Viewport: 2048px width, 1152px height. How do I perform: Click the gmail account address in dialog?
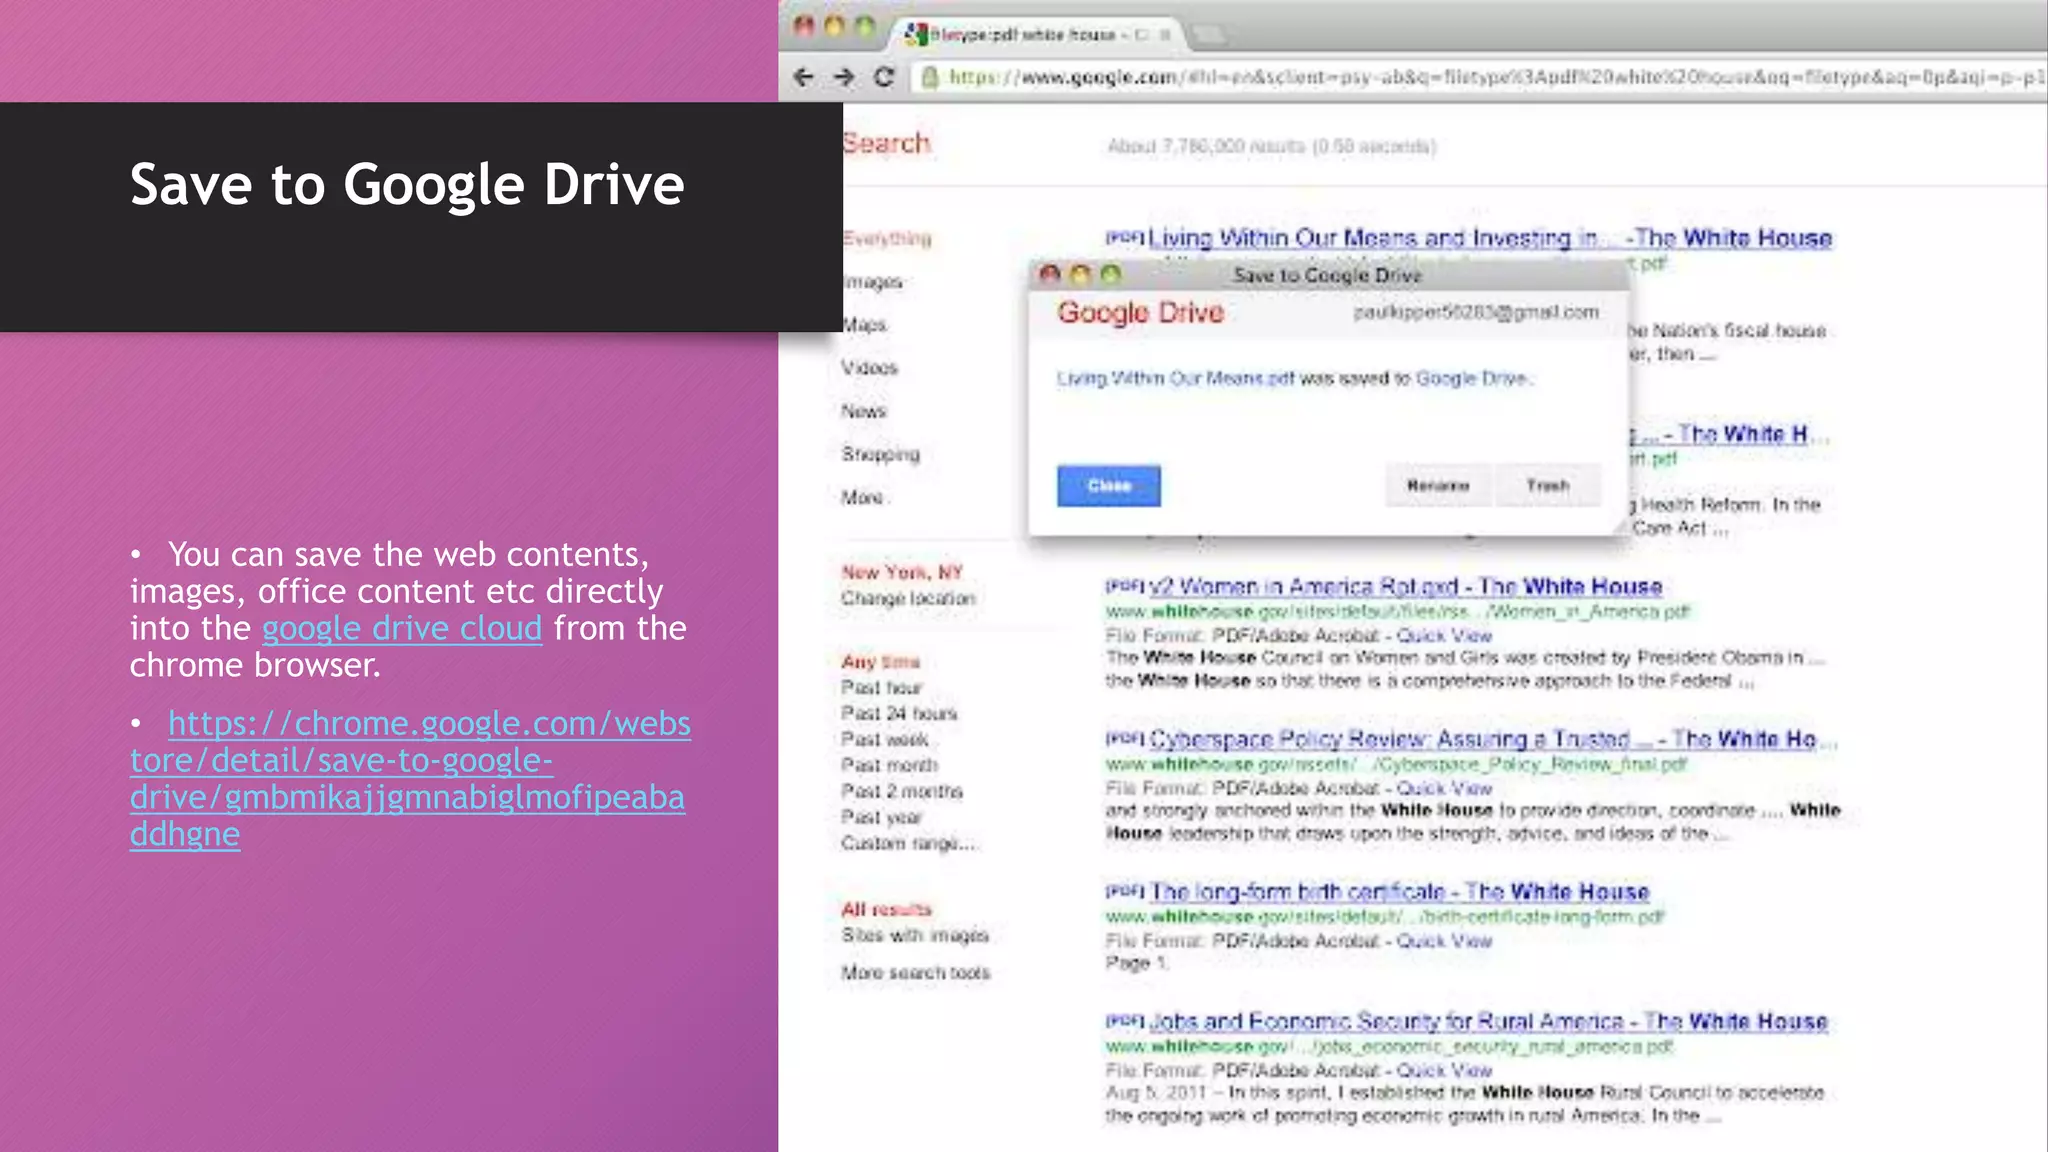[1476, 313]
